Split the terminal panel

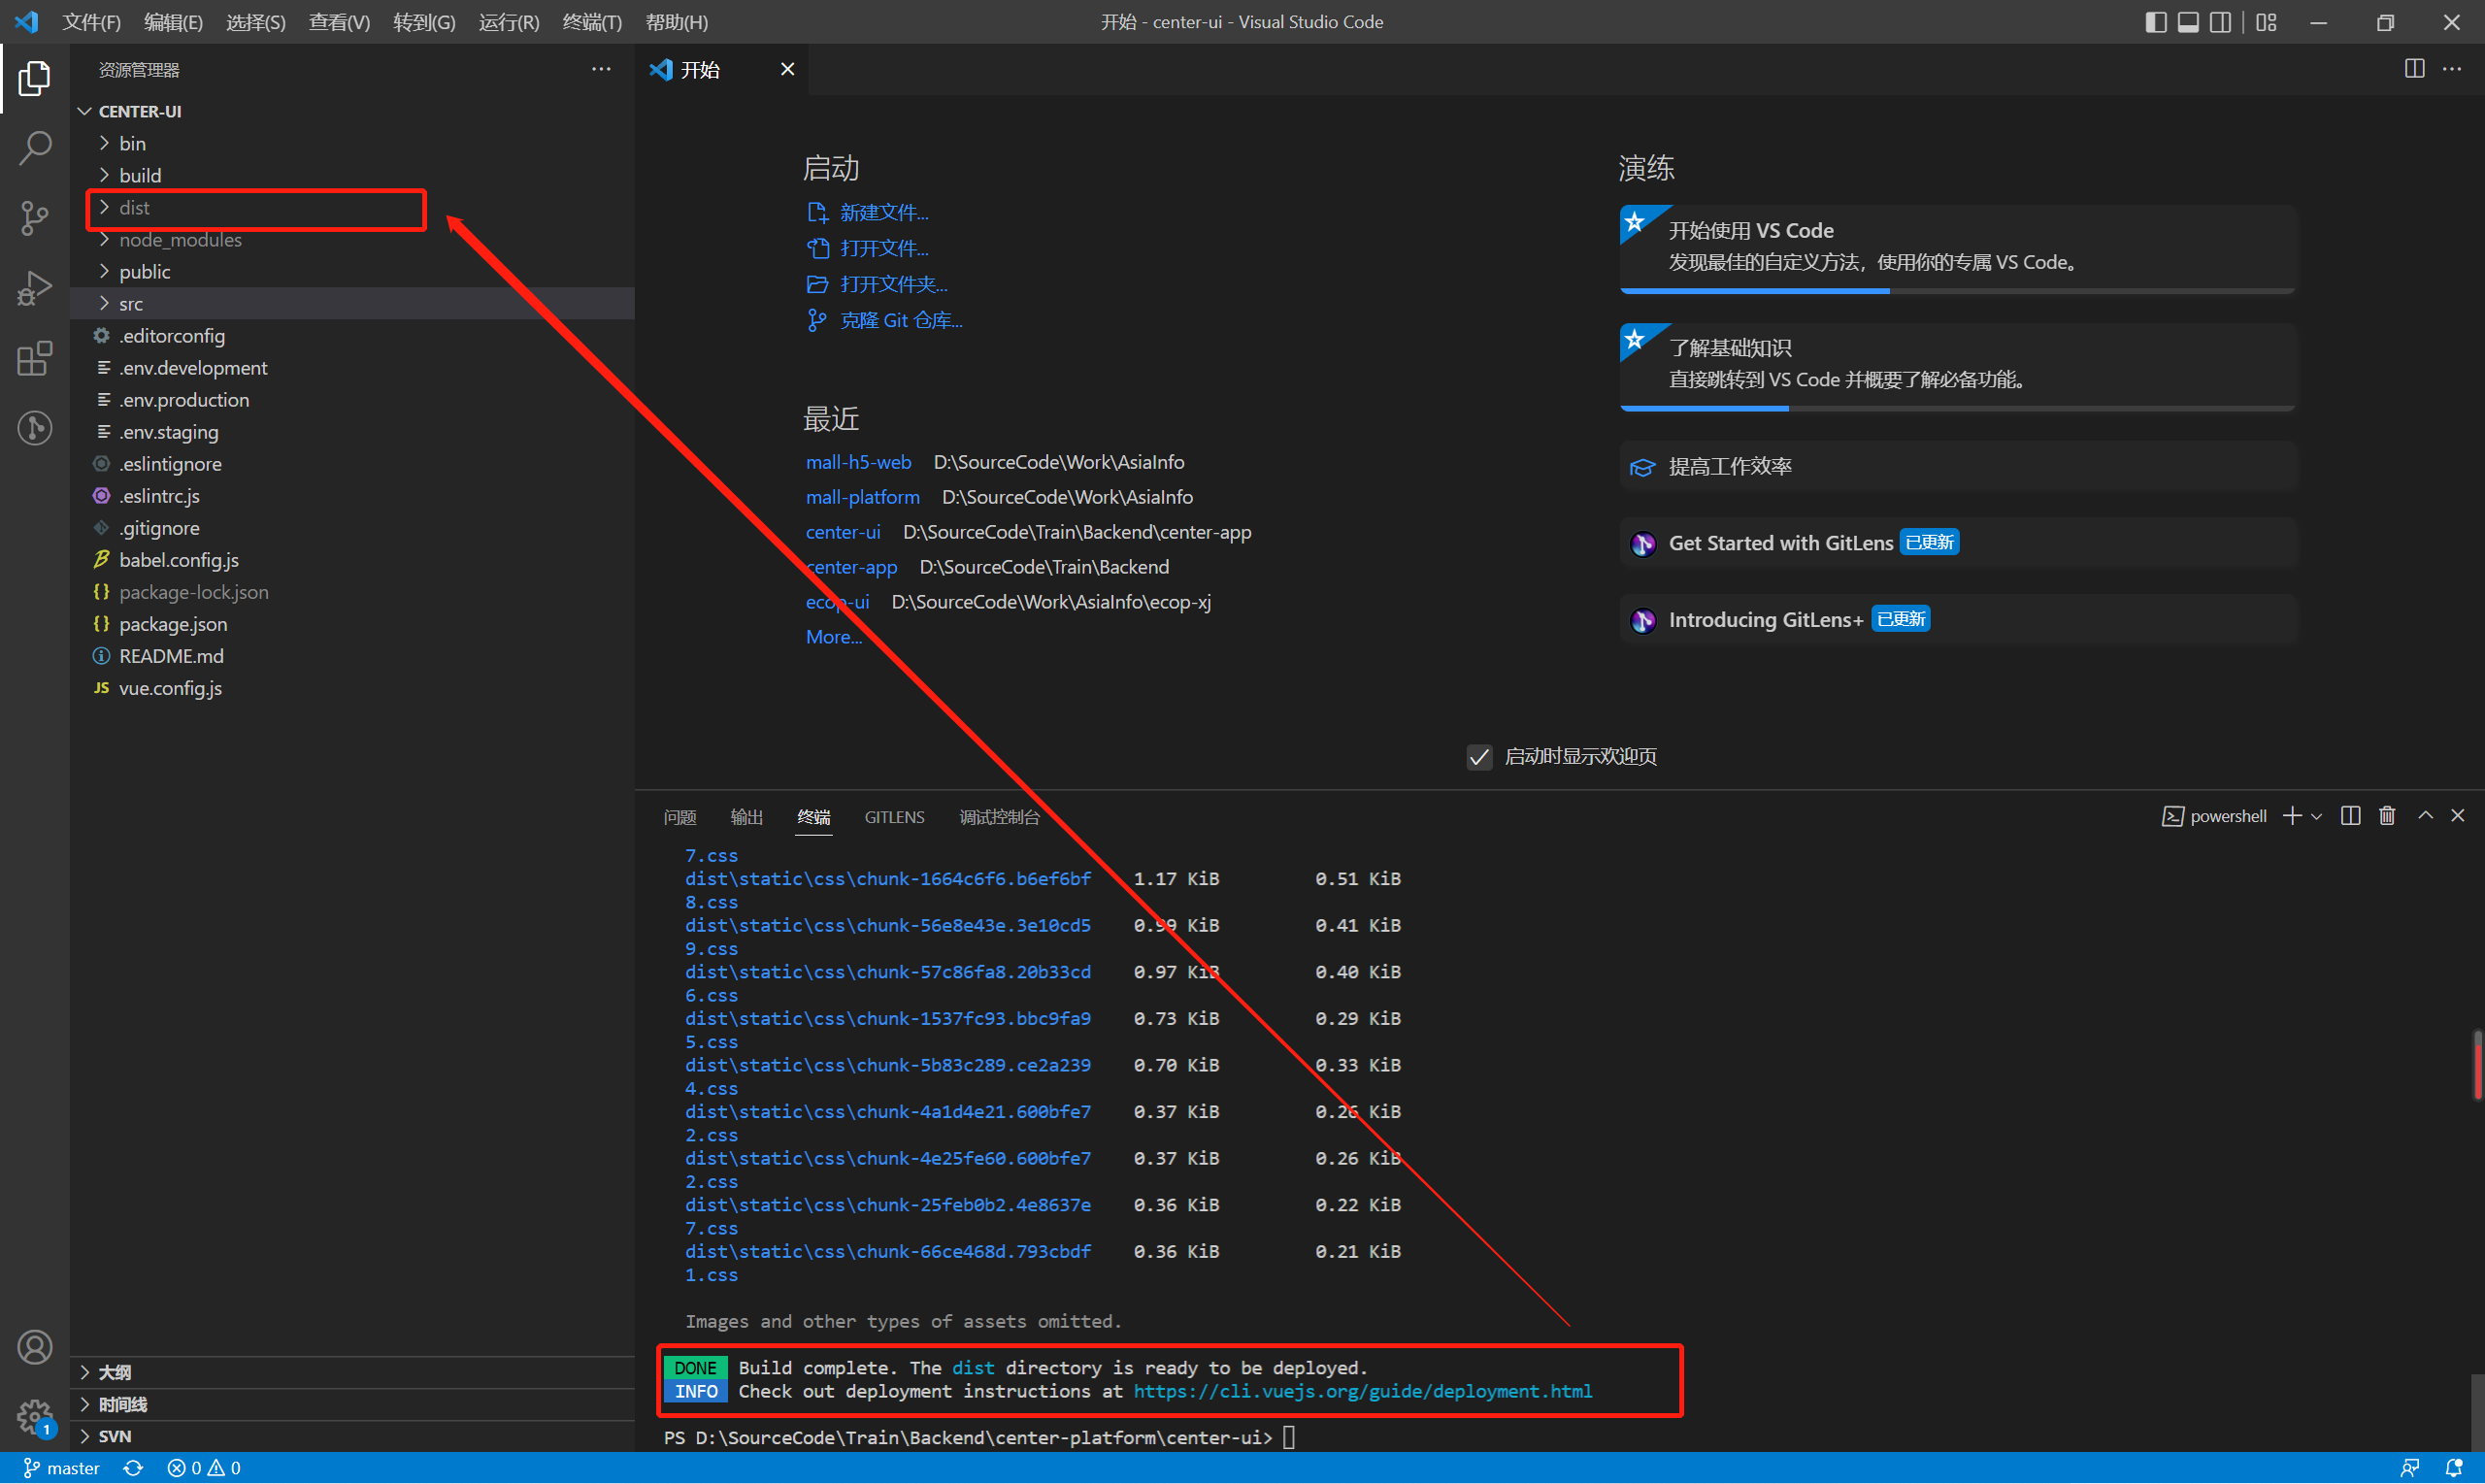(x=2351, y=816)
